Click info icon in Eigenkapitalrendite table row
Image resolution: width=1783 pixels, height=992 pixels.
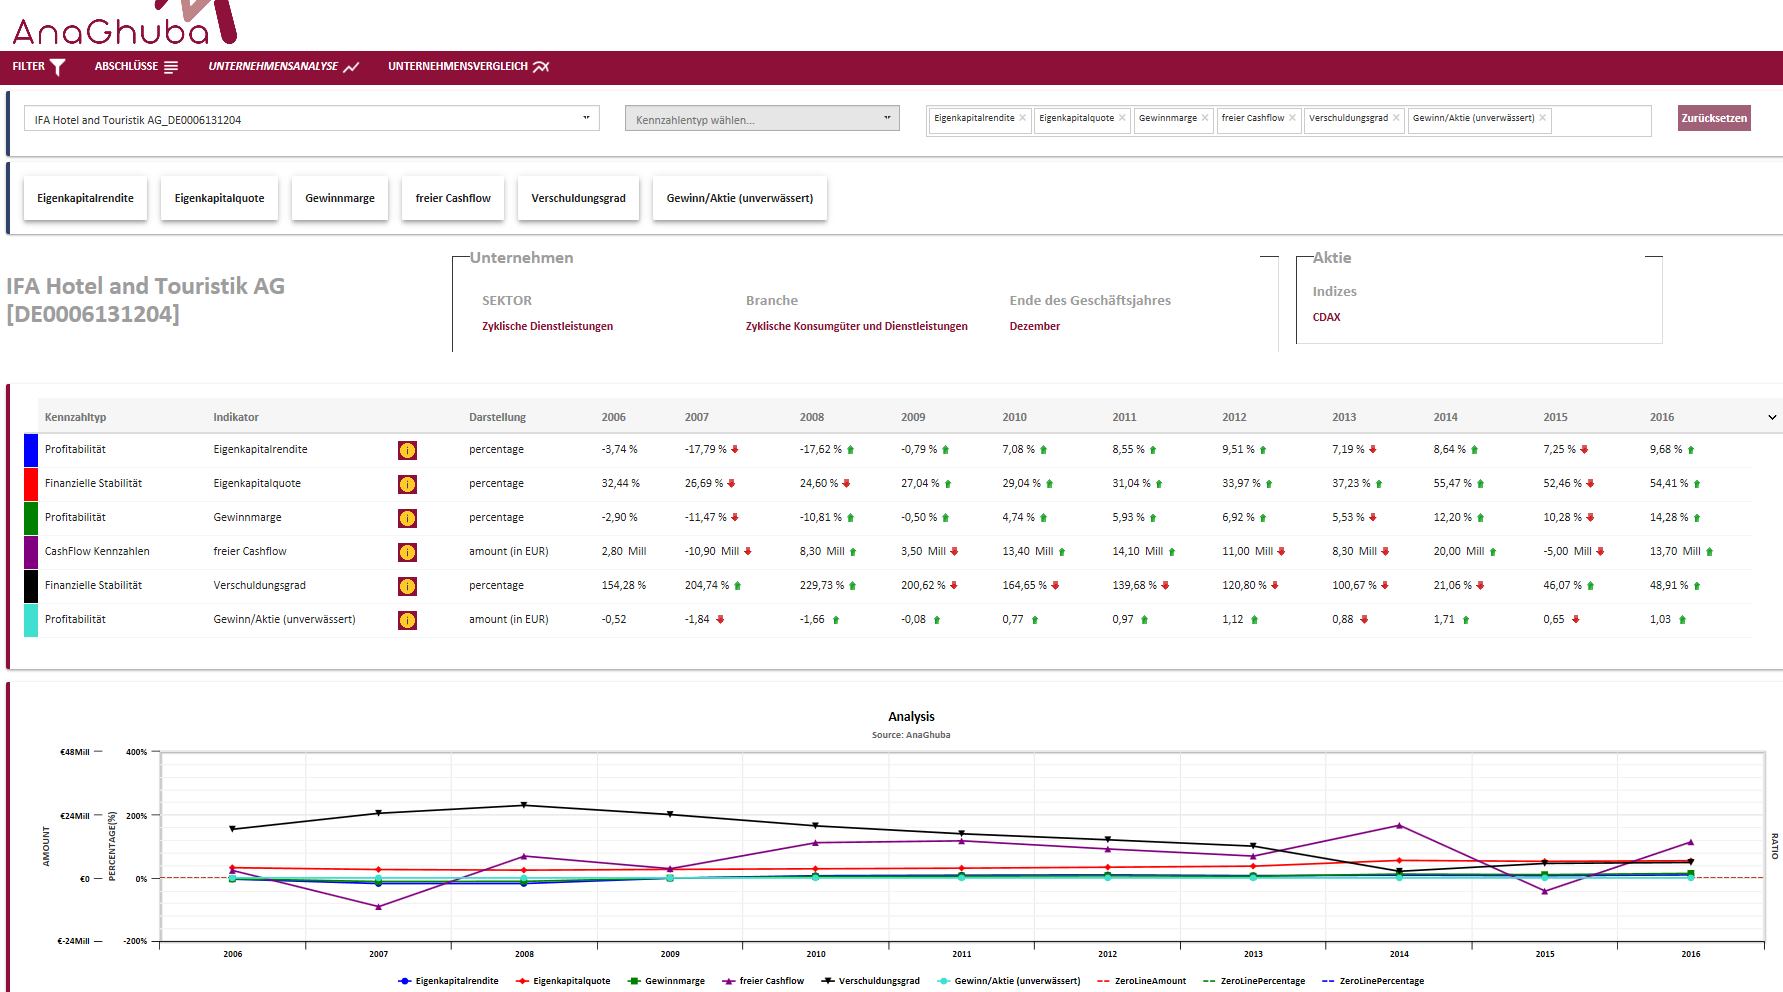click(x=407, y=450)
